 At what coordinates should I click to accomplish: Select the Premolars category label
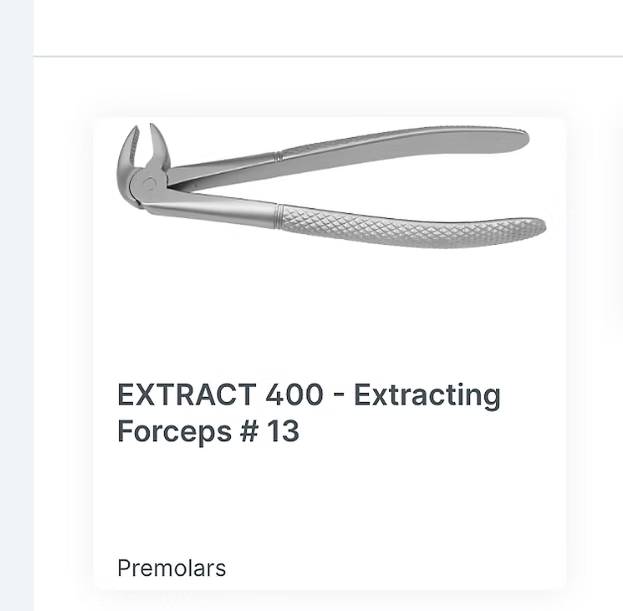pos(171,569)
